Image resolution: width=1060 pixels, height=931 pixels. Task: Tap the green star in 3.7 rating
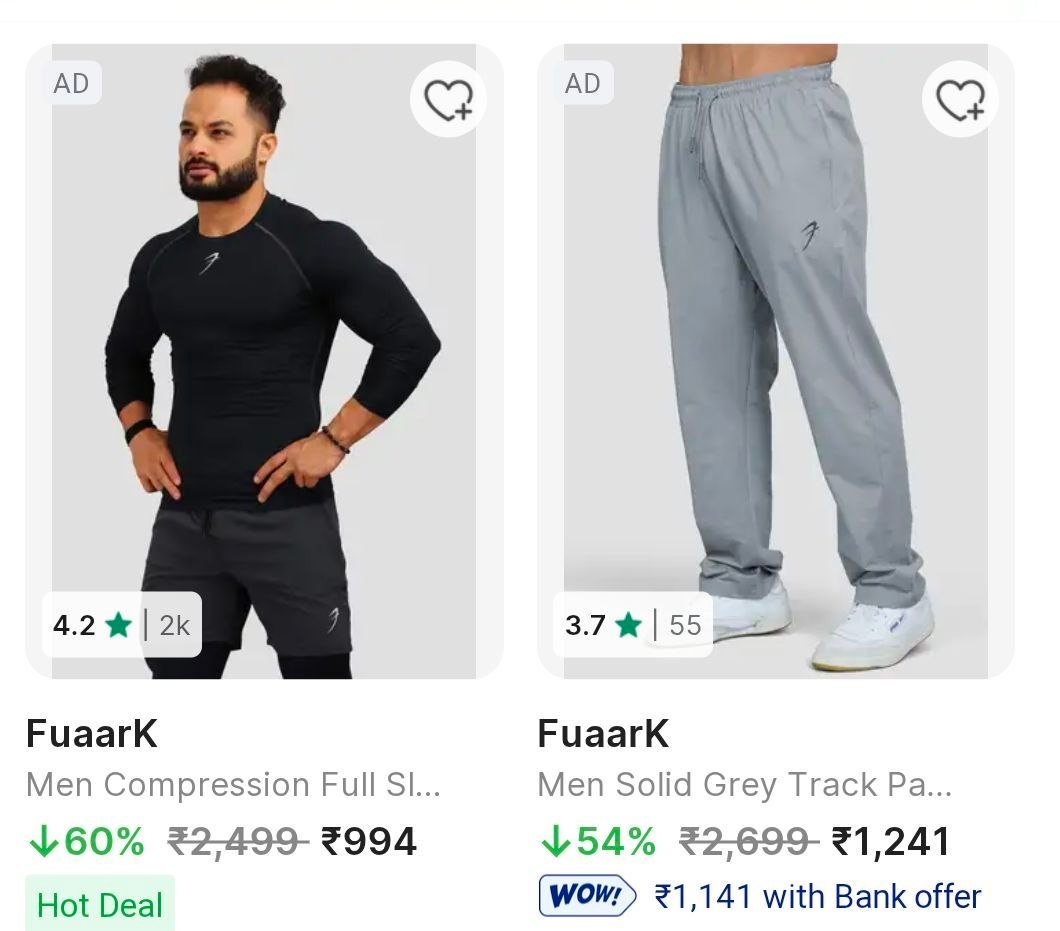(x=629, y=625)
